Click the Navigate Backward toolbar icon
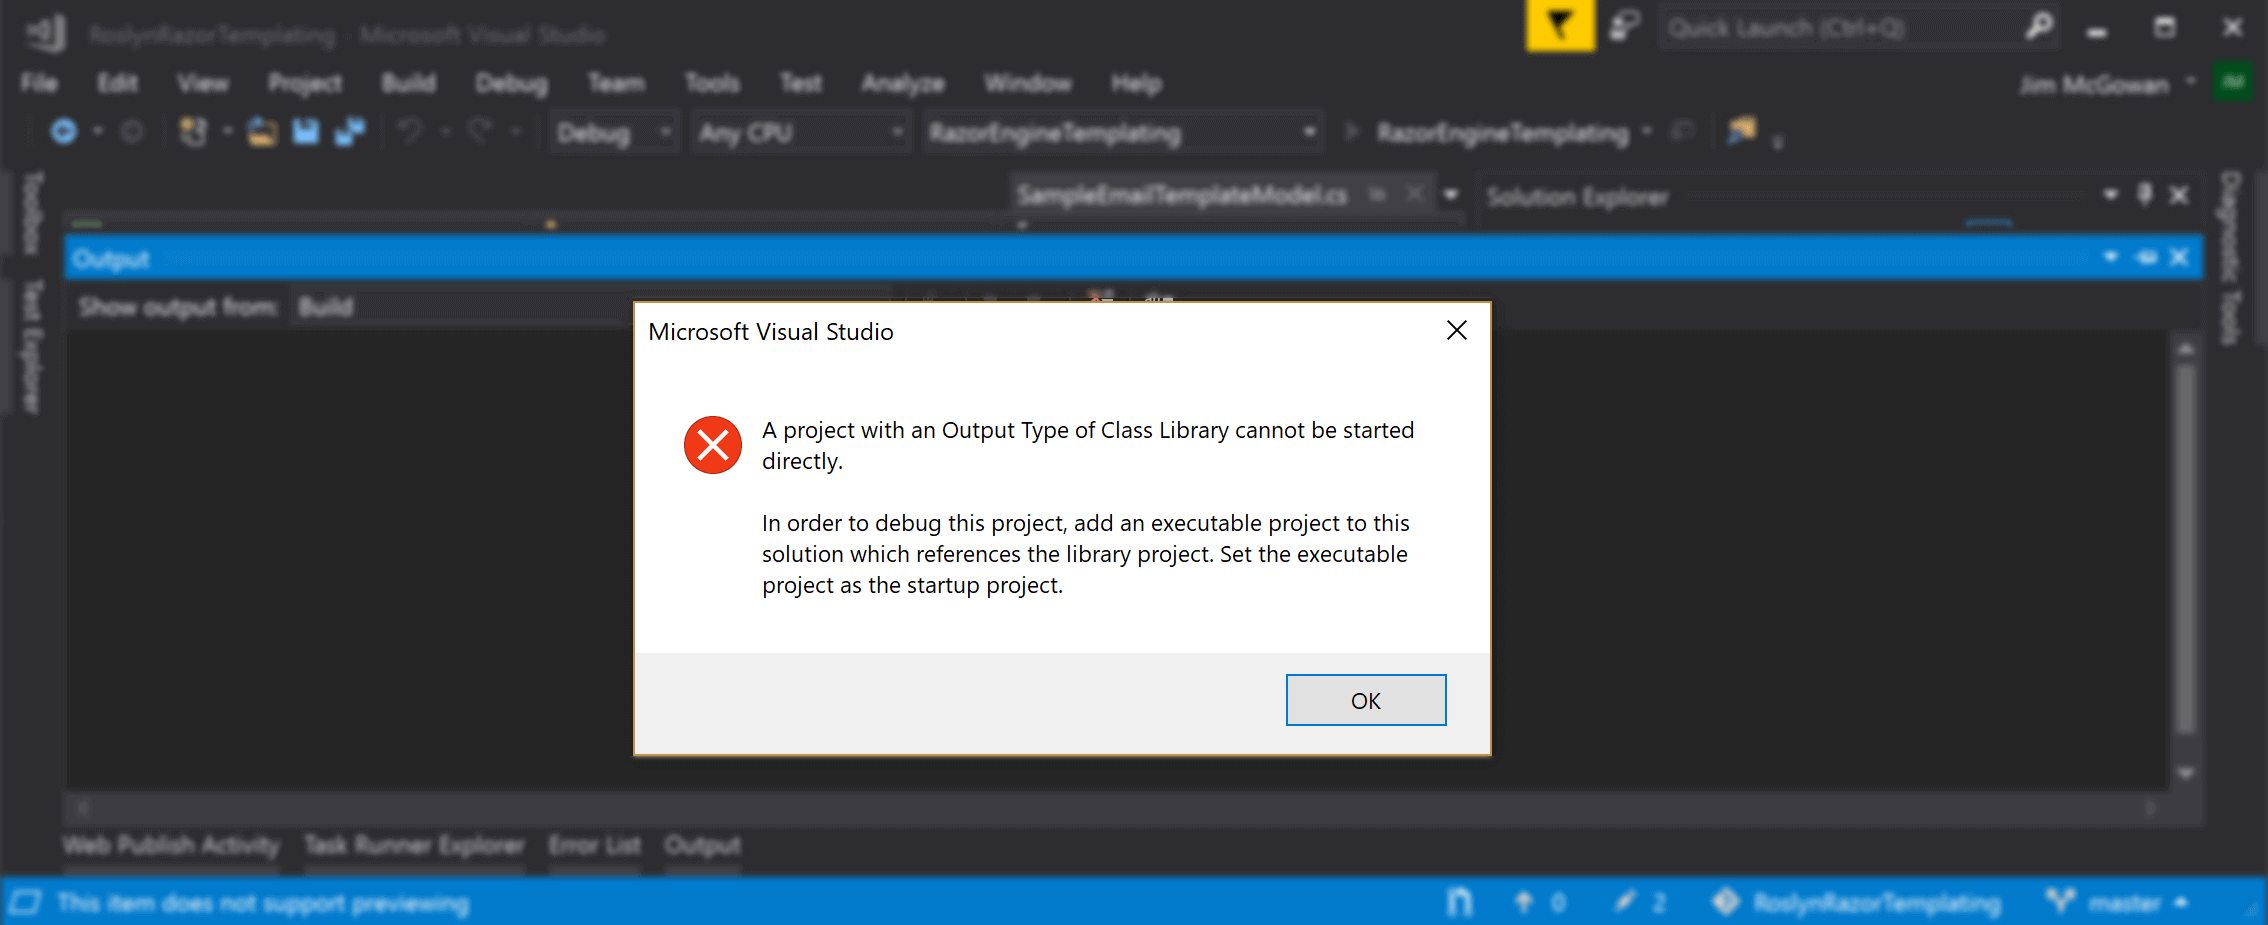This screenshot has height=925, width=2268. click(x=63, y=131)
